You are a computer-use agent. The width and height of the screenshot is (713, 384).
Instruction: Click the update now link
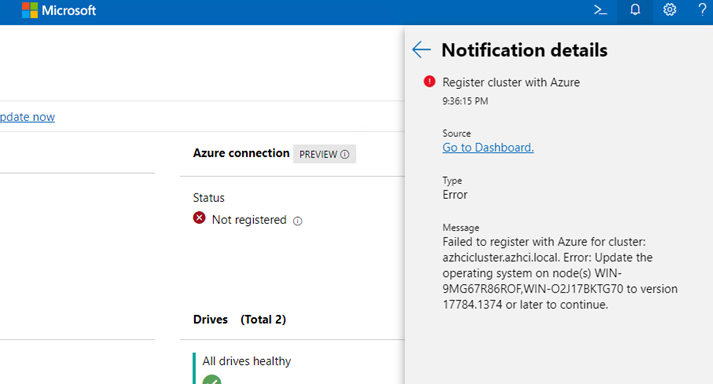point(27,117)
